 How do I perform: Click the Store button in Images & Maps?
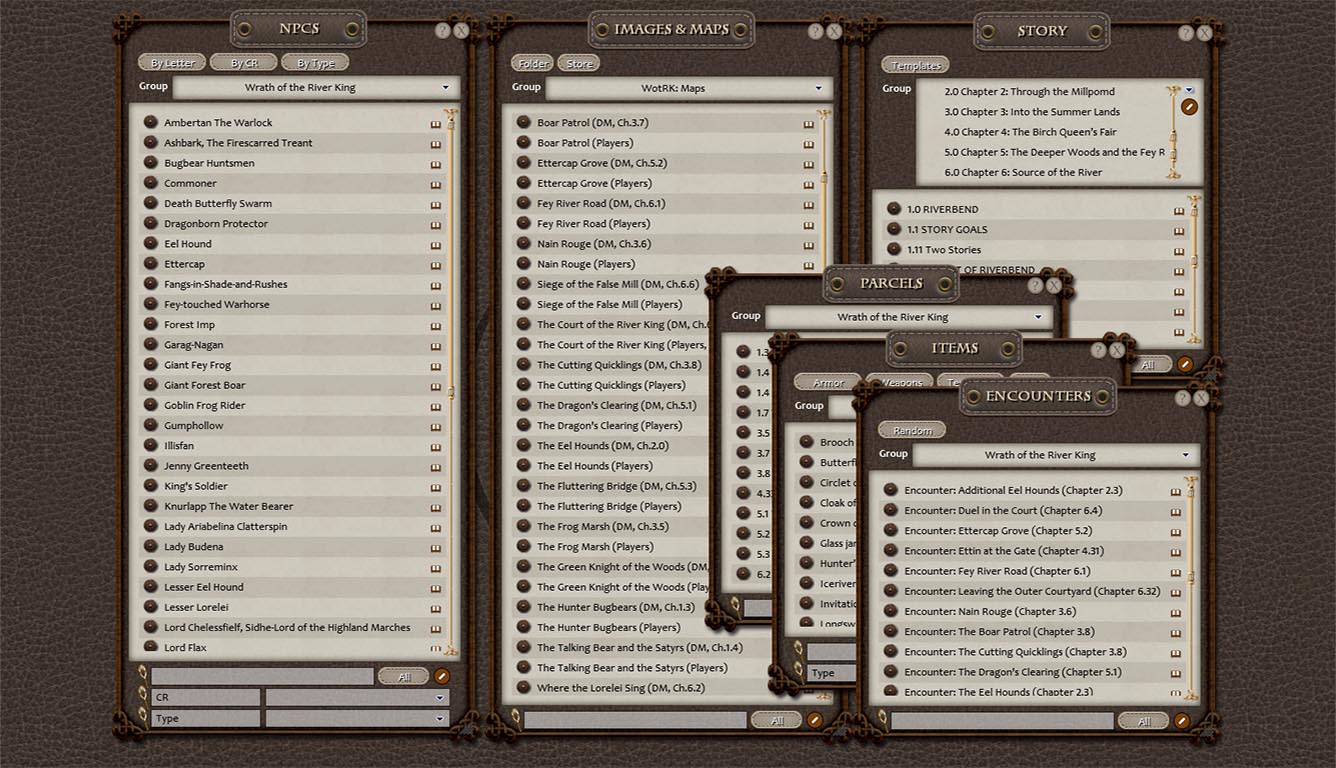coord(578,62)
